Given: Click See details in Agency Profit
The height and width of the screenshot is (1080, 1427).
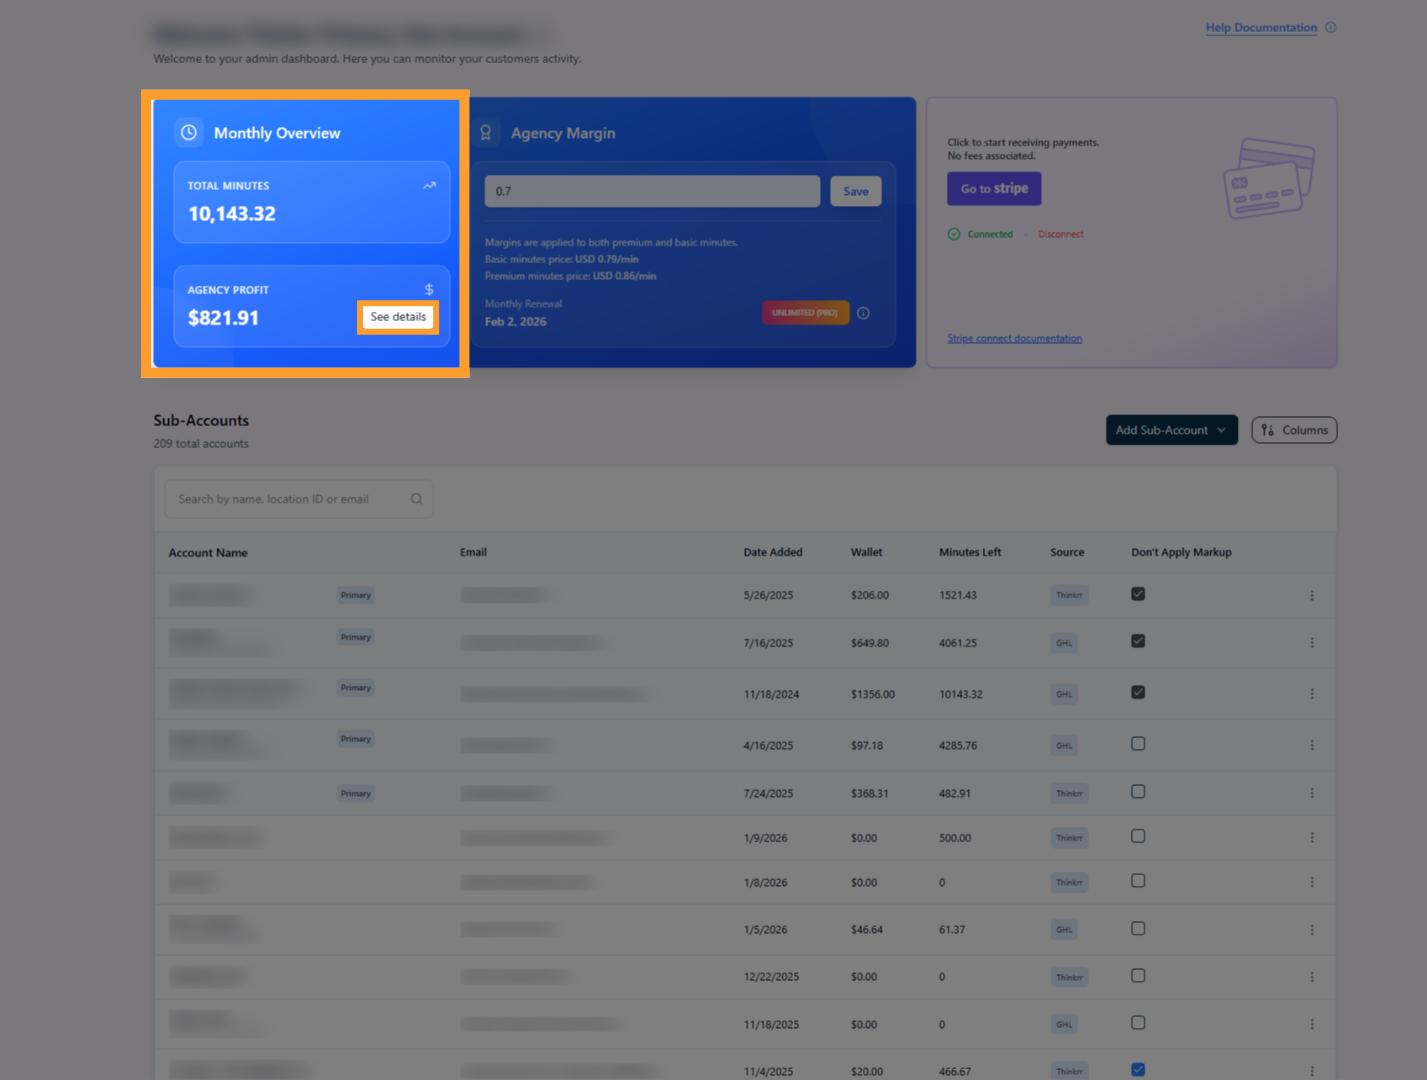Looking at the screenshot, I should [398, 317].
